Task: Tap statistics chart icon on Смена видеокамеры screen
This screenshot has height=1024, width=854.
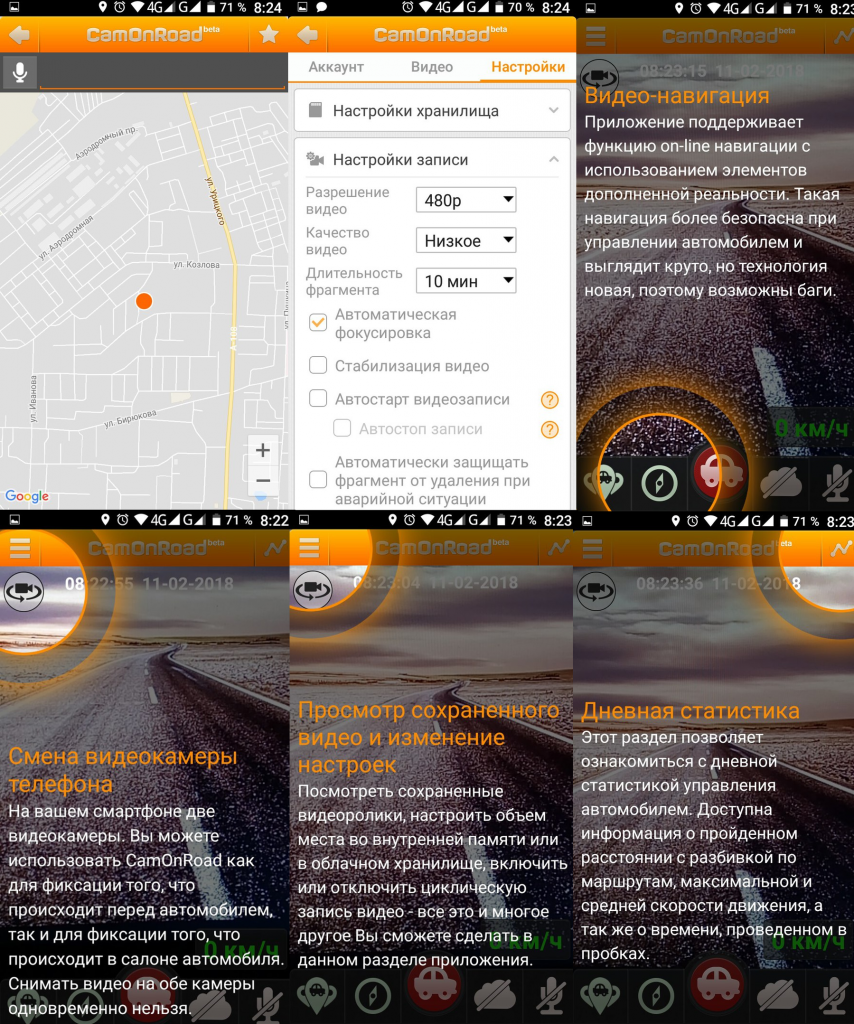Action: pos(274,547)
